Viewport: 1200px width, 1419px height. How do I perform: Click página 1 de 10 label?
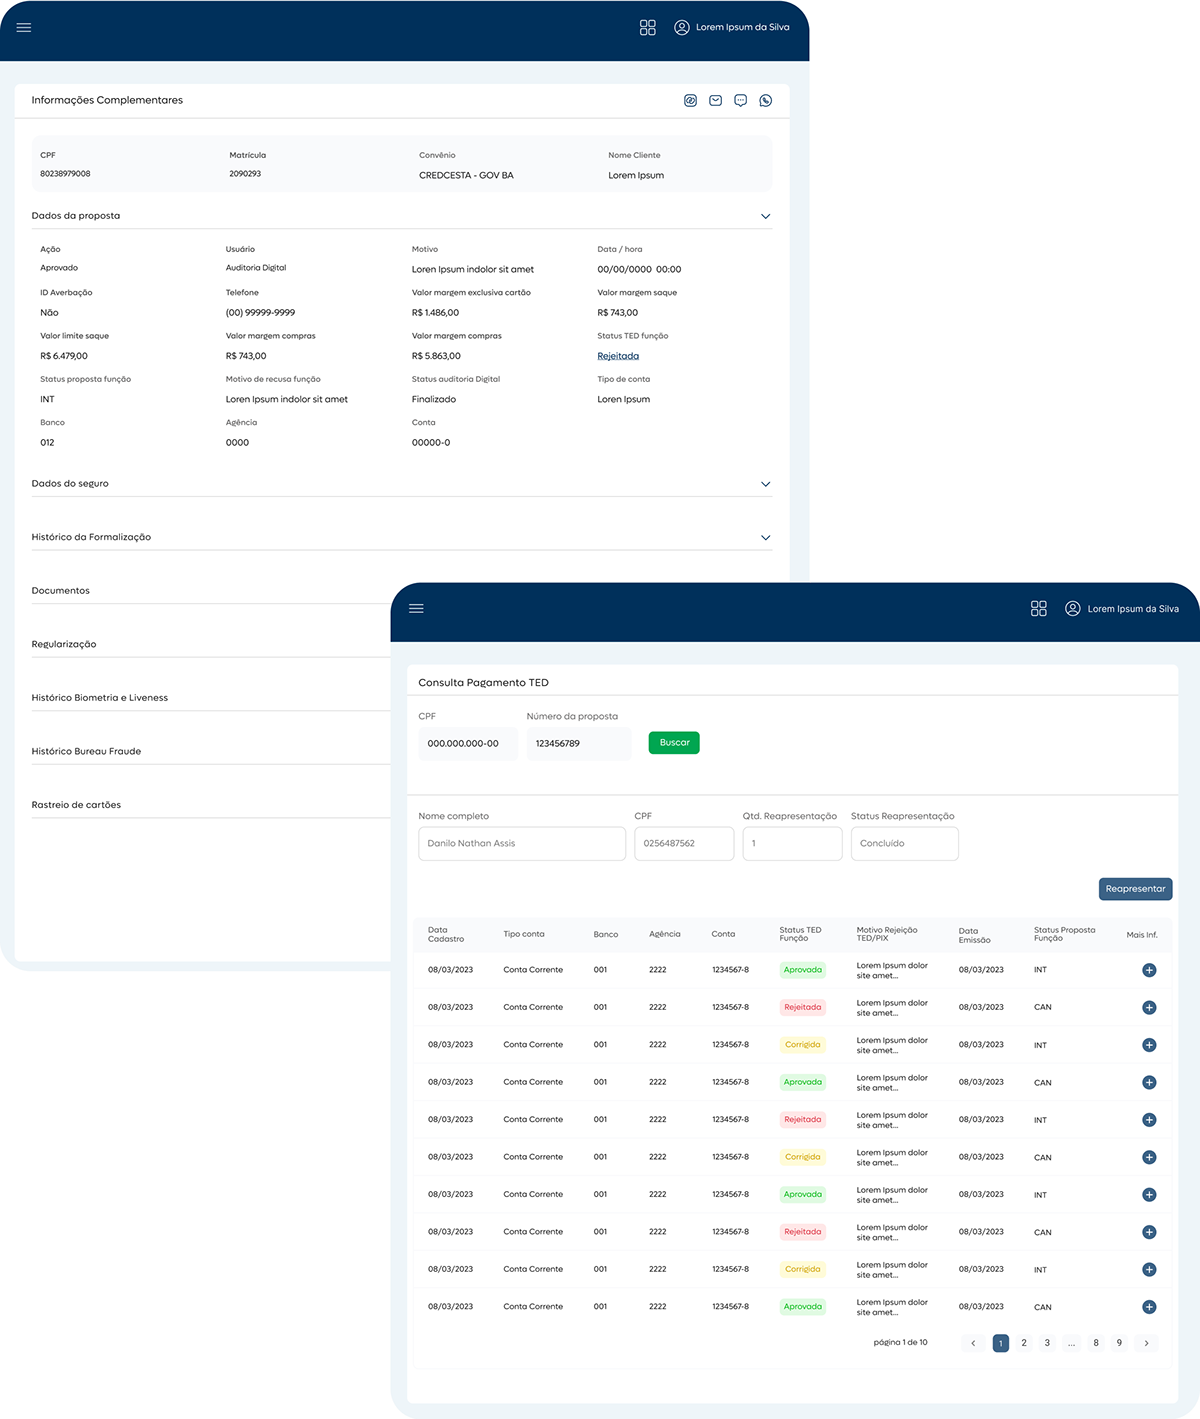[900, 1343]
